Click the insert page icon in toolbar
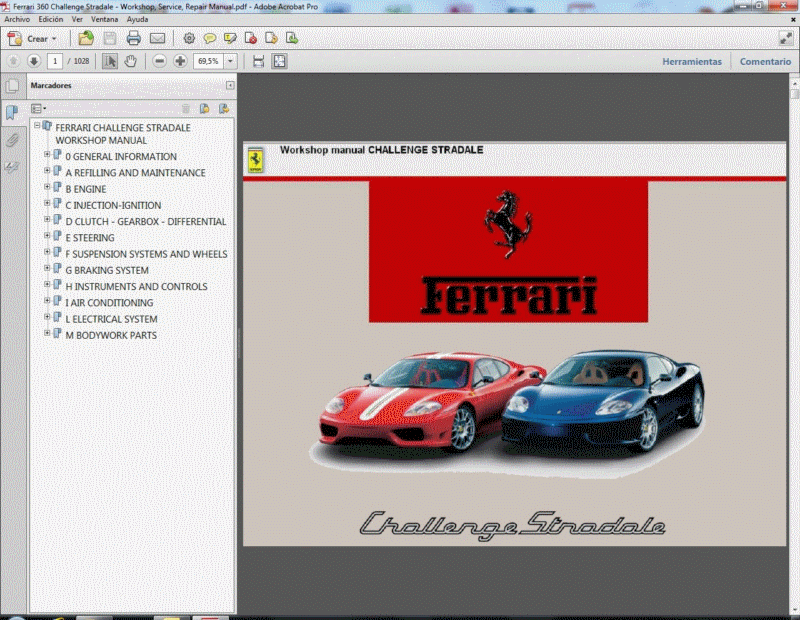The width and height of the screenshot is (800, 620). coord(291,38)
